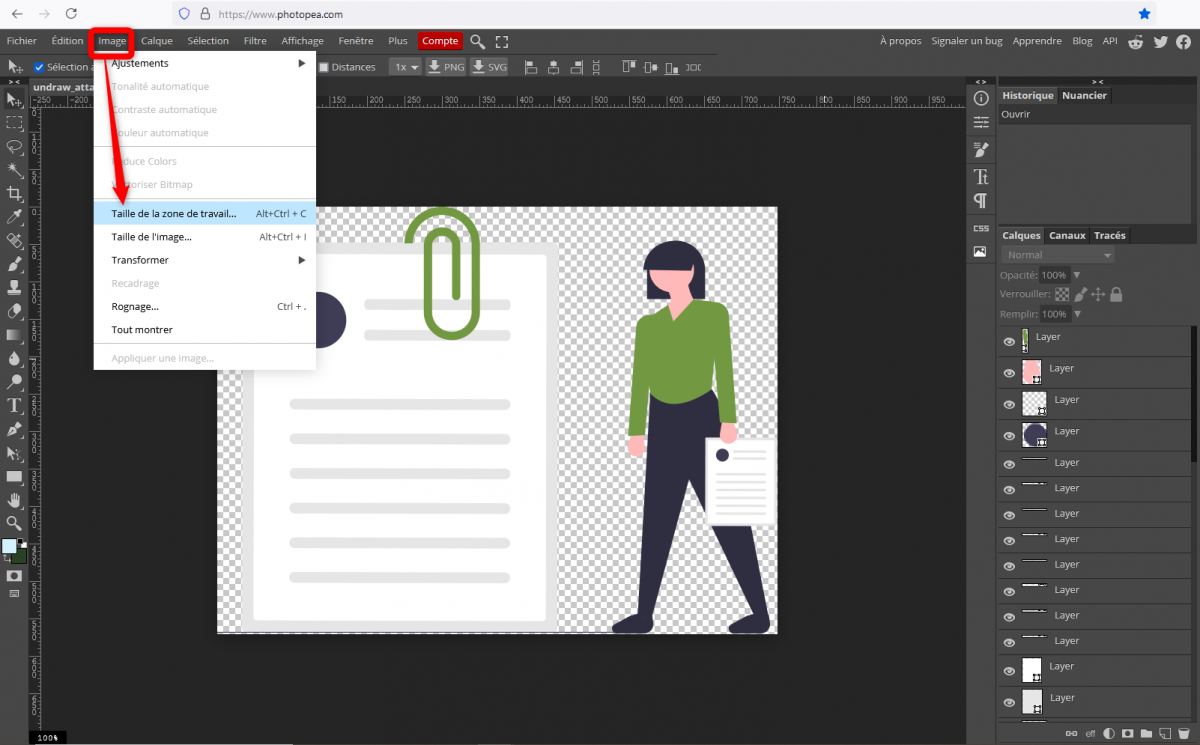Click the red Compte button
This screenshot has width=1200, height=745.
(x=440, y=41)
